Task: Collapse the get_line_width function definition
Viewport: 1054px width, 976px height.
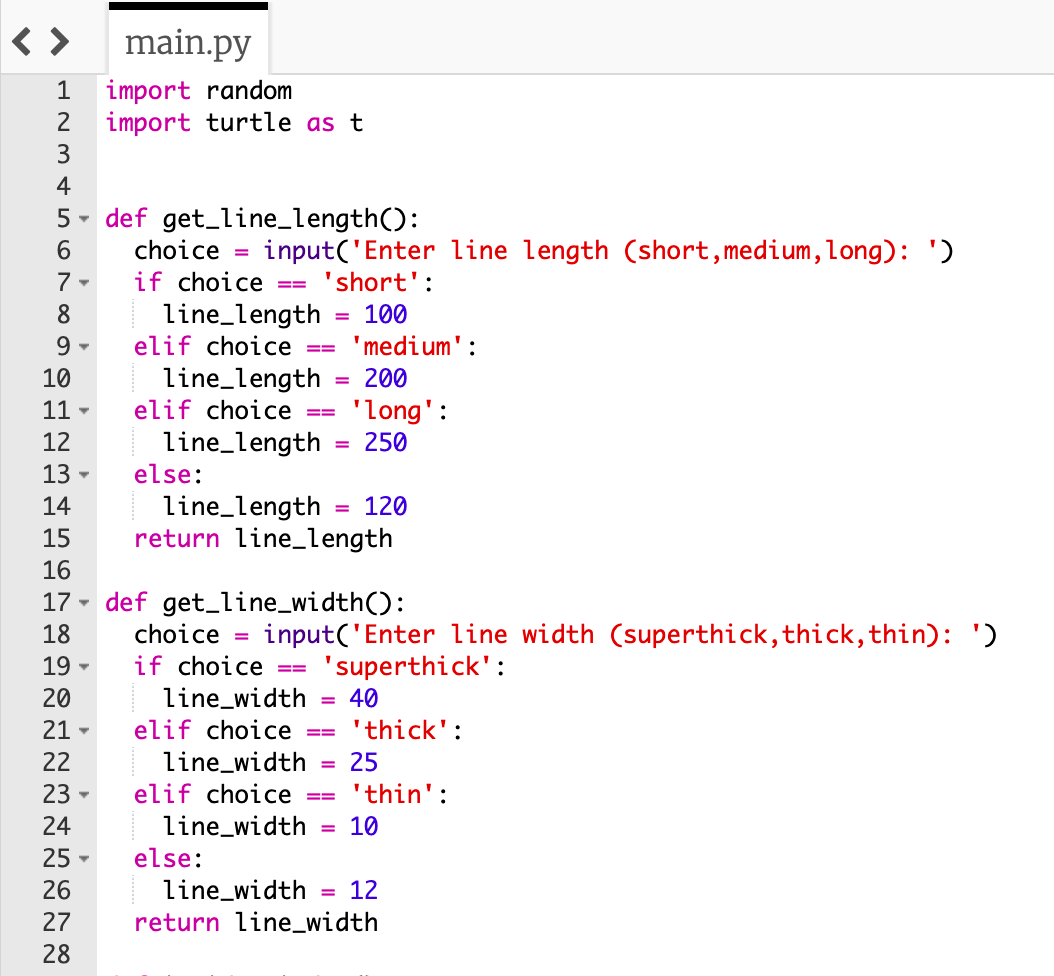Action: pos(85,602)
